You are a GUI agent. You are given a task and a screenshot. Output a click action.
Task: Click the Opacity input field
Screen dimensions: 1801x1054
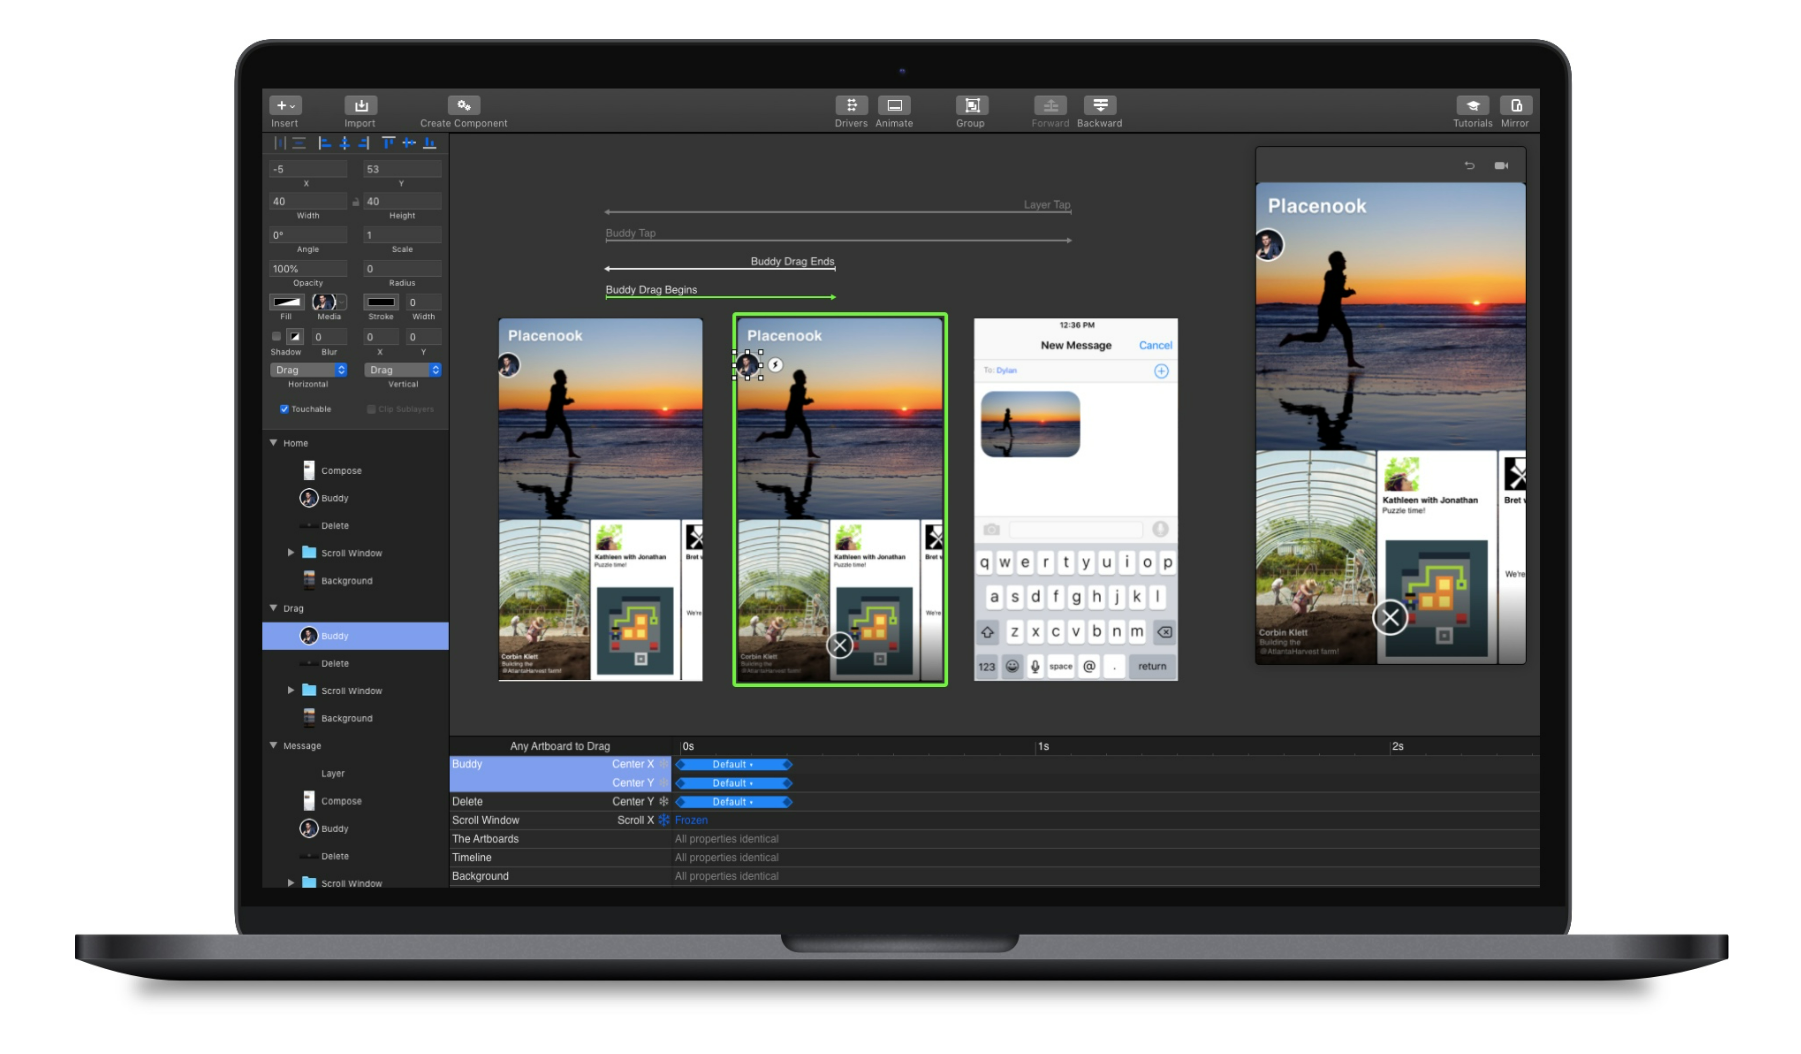[308, 269]
